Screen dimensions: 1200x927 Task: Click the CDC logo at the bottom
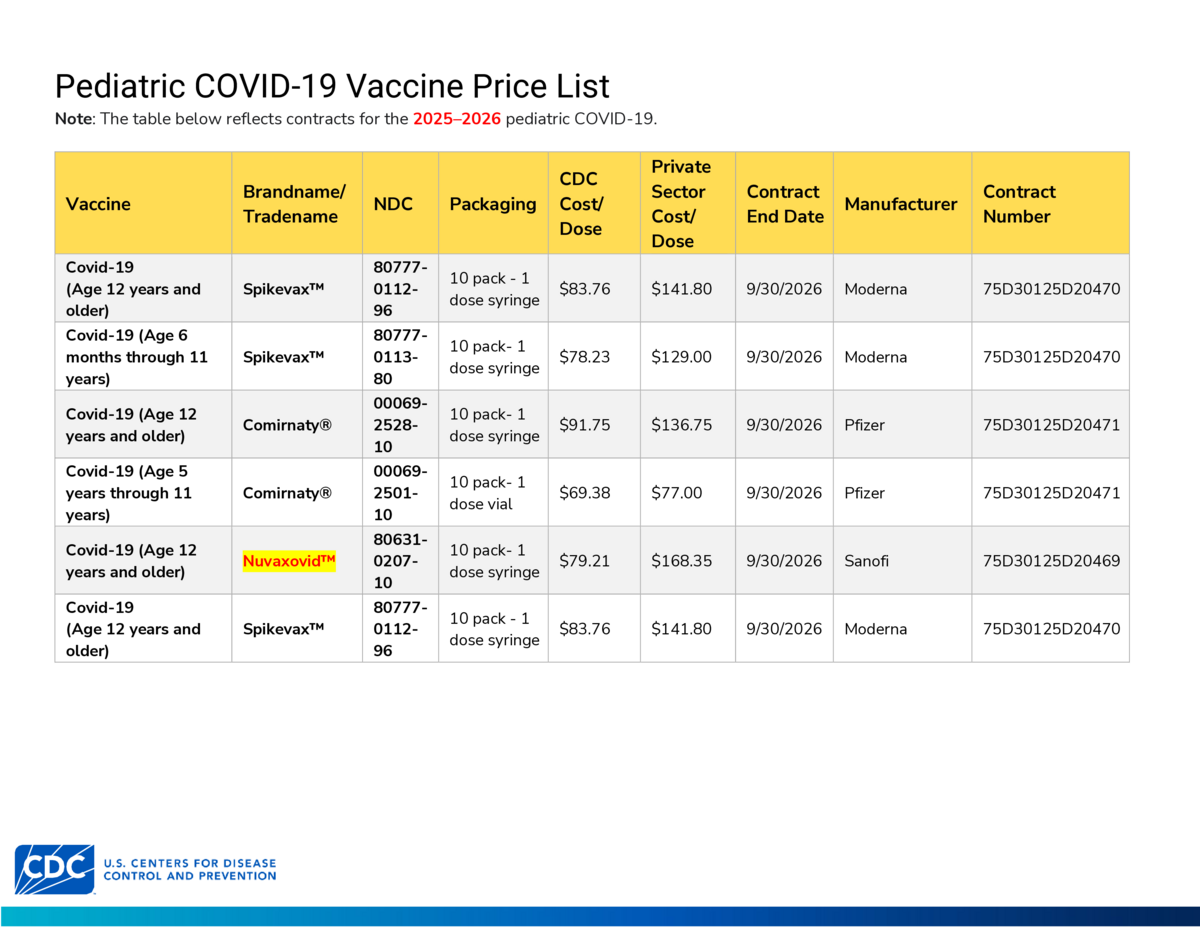145,868
